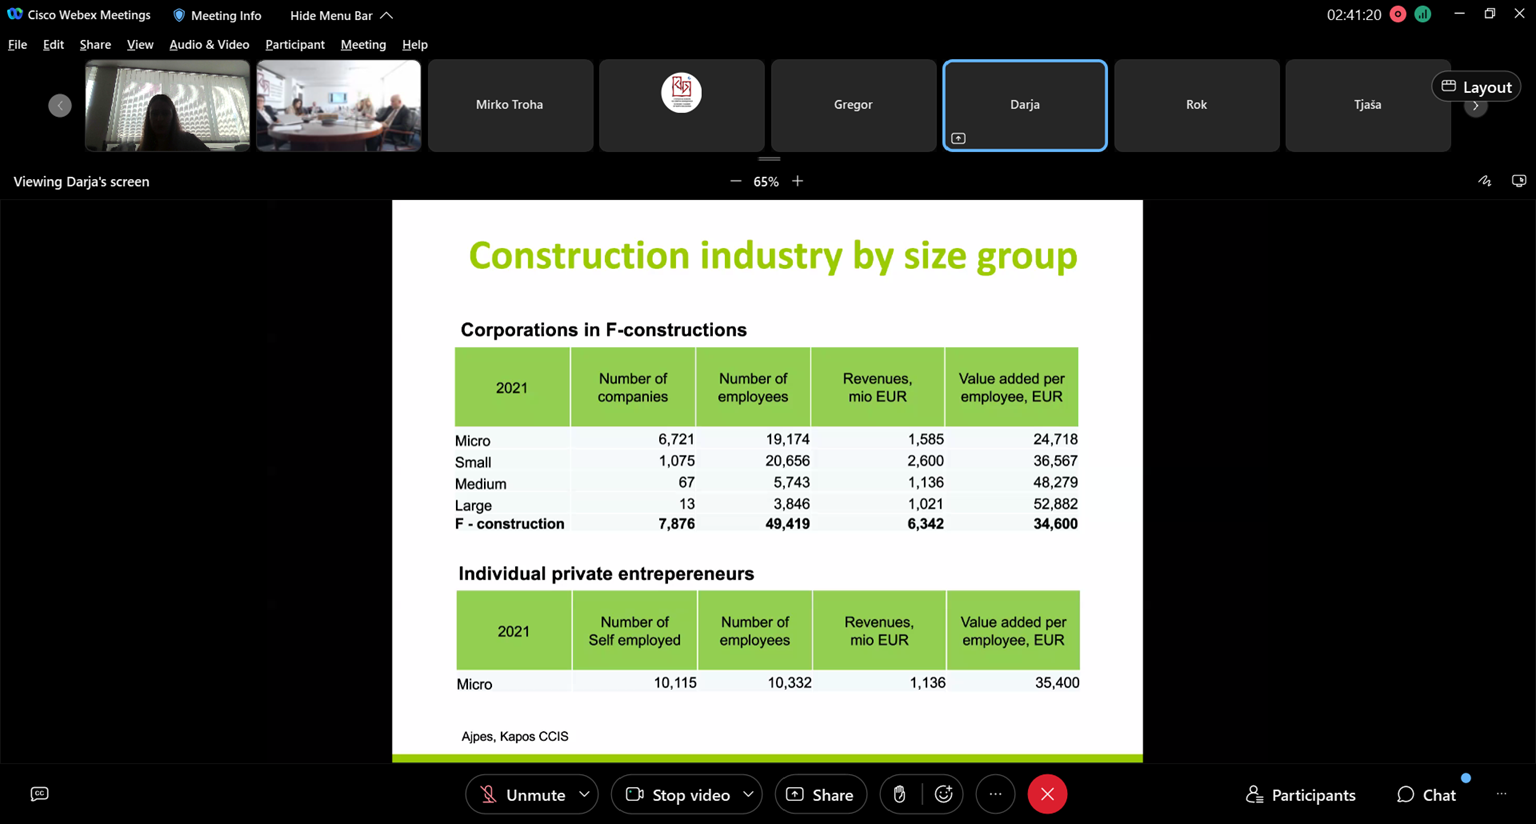Screen dimensions: 1536x824
Task: Click the red recording indicator
Action: pyautogui.click(x=1398, y=14)
